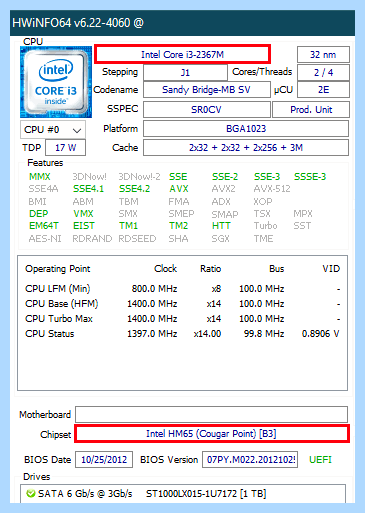This screenshot has height=513, width=365.
Task: Click the greyed Turbo feature label
Action: [x=266, y=226]
